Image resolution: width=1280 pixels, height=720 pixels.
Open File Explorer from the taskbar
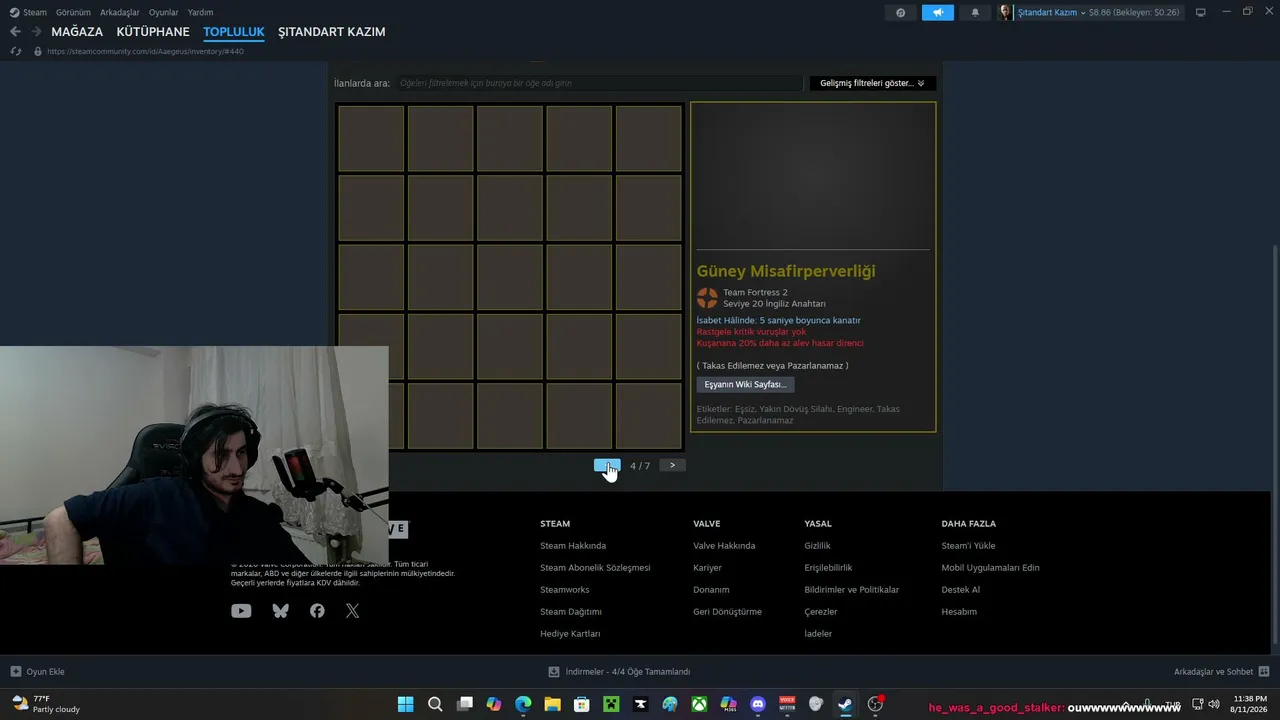(552, 704)
